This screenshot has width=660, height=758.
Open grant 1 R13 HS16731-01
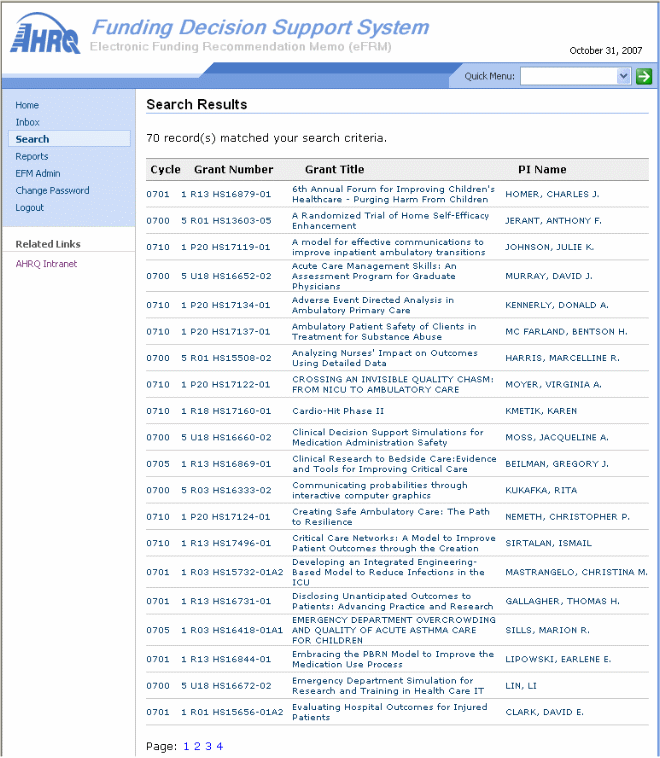(x=226, y=601)
